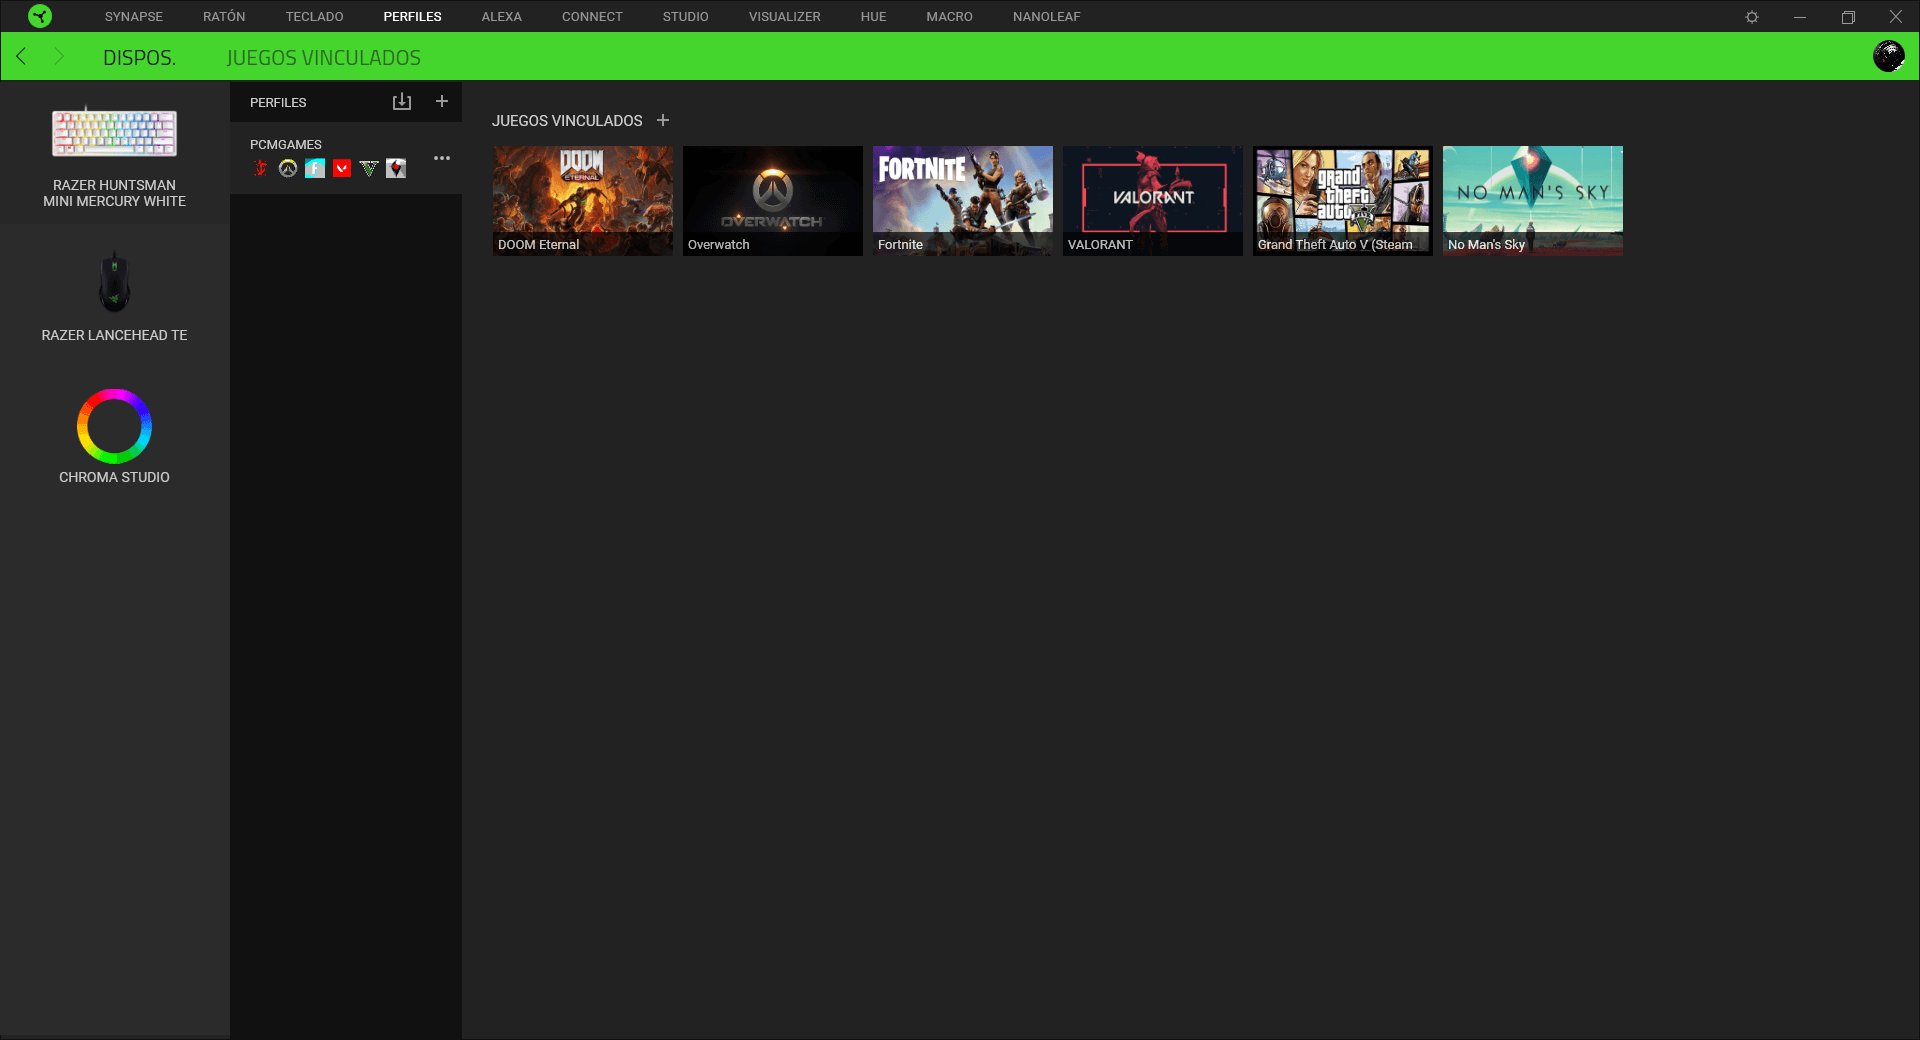Go forward with the right arrow

point(59,56)
